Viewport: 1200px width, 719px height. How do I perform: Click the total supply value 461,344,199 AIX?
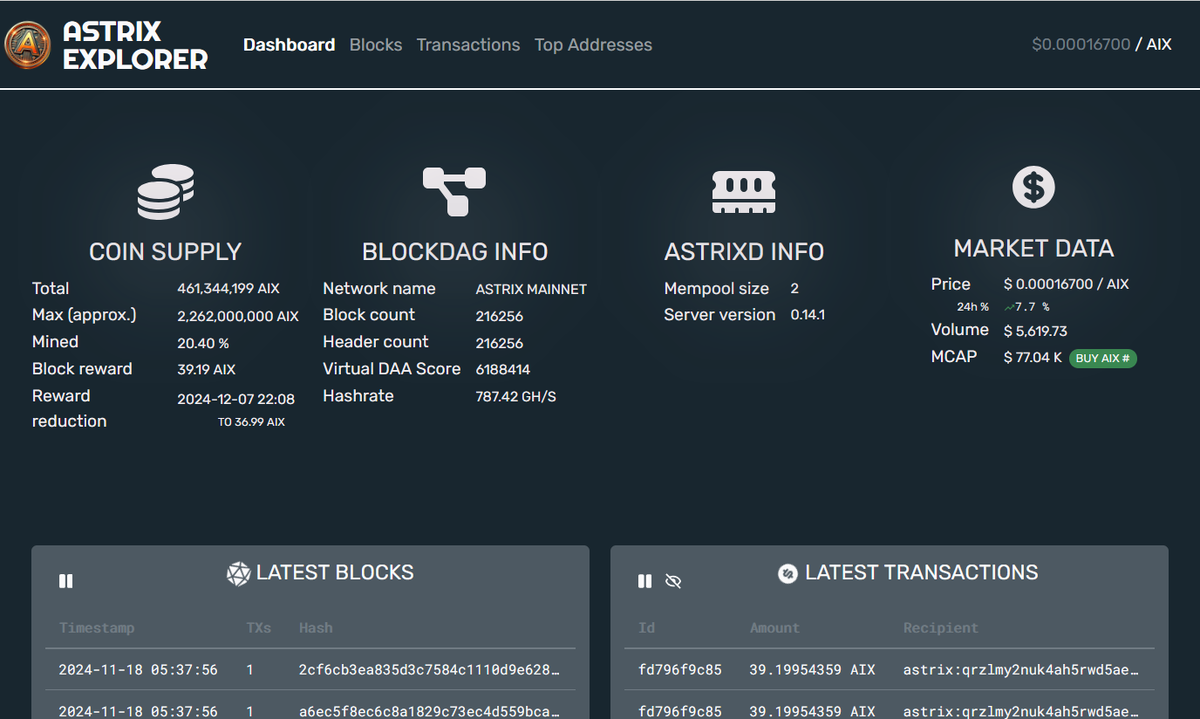pyautogui.click(x=228, y=289)
